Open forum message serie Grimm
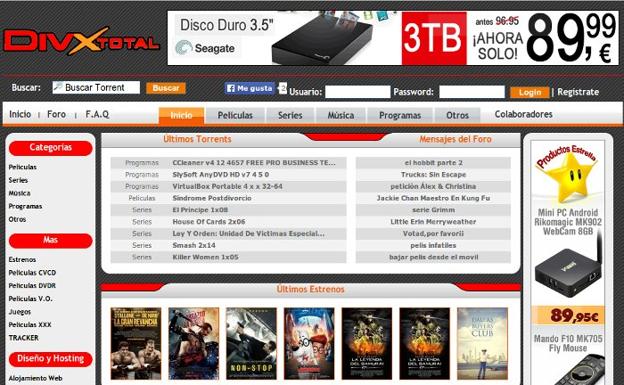The width and height of the screenshot is (624, 385). pos(433,210)
